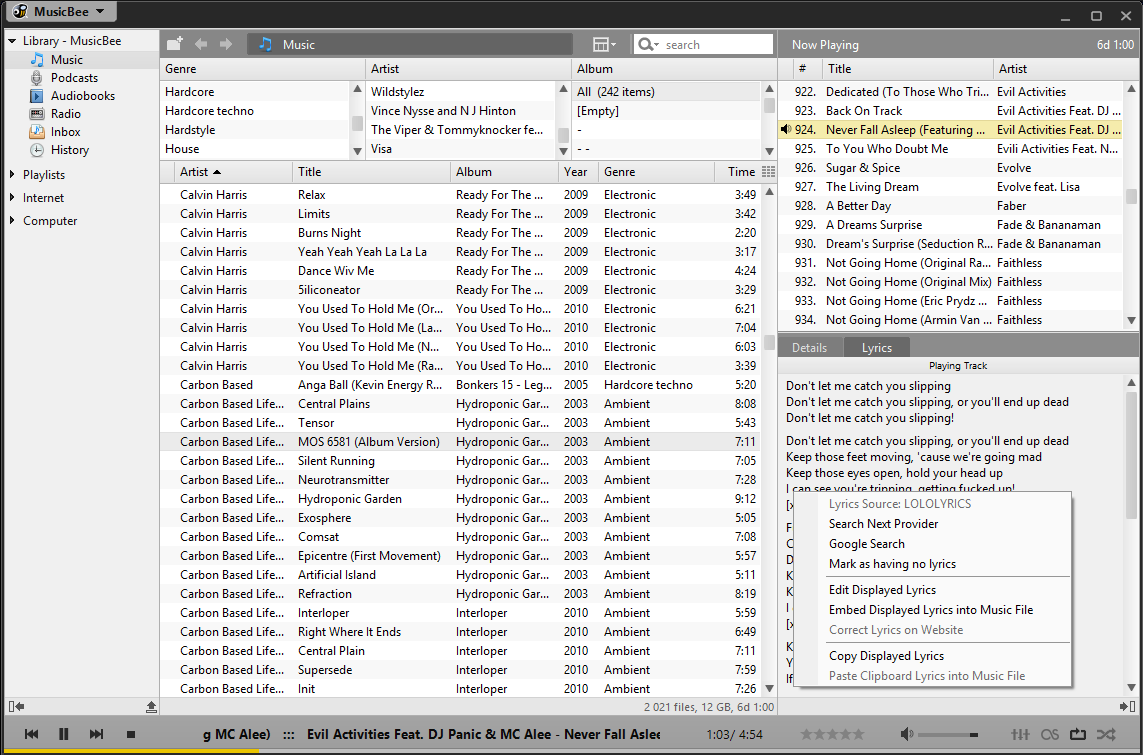
Task: Open the panel layout view dropdown
Action: point(604,44)
